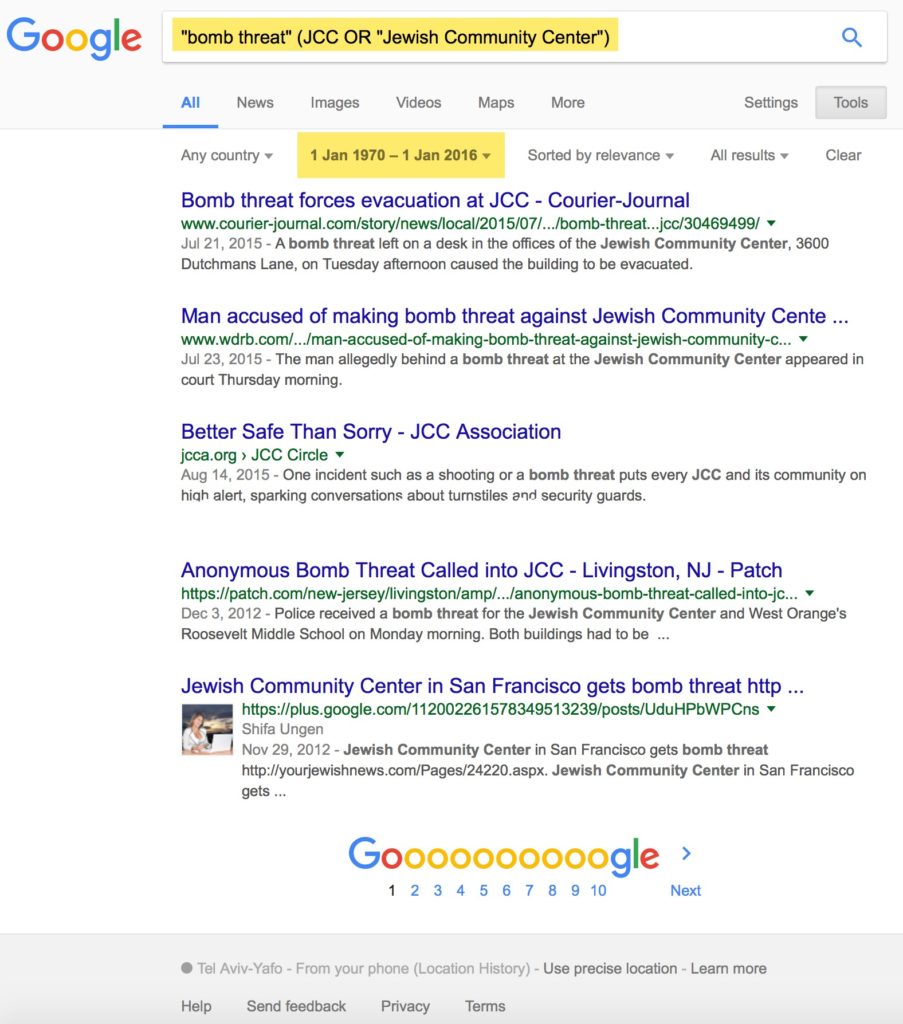This screenshot has height=1024, width=903.
Task: Click the Gooooogle pagination logo
Action: coord(503,856)
